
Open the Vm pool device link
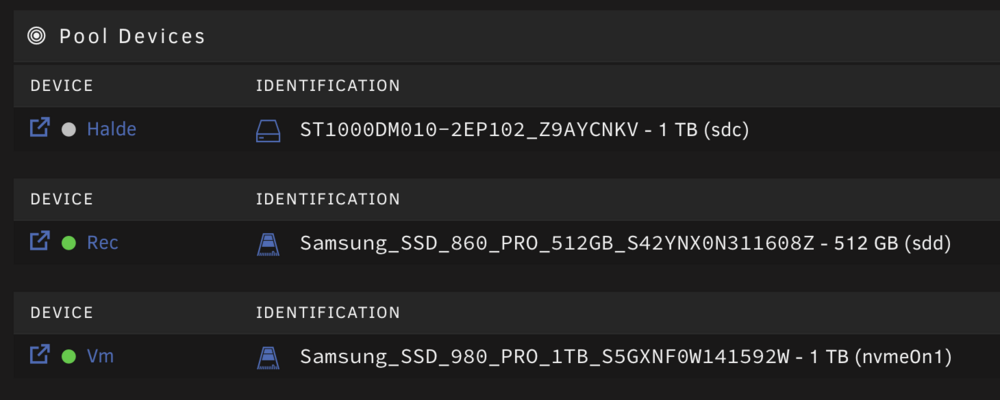(100, 356)
